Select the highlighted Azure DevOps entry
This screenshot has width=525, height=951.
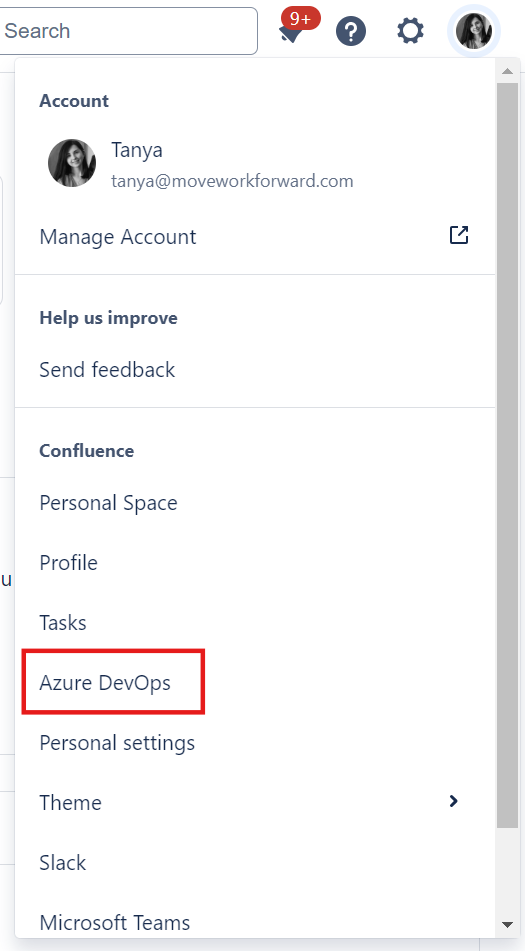click(x=113, y=682)
